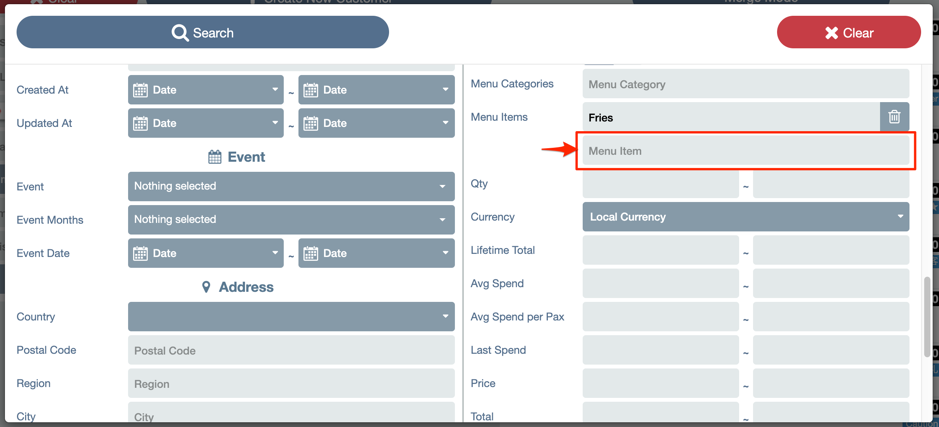Click the Qty minimum field

(x=661, y=184)
